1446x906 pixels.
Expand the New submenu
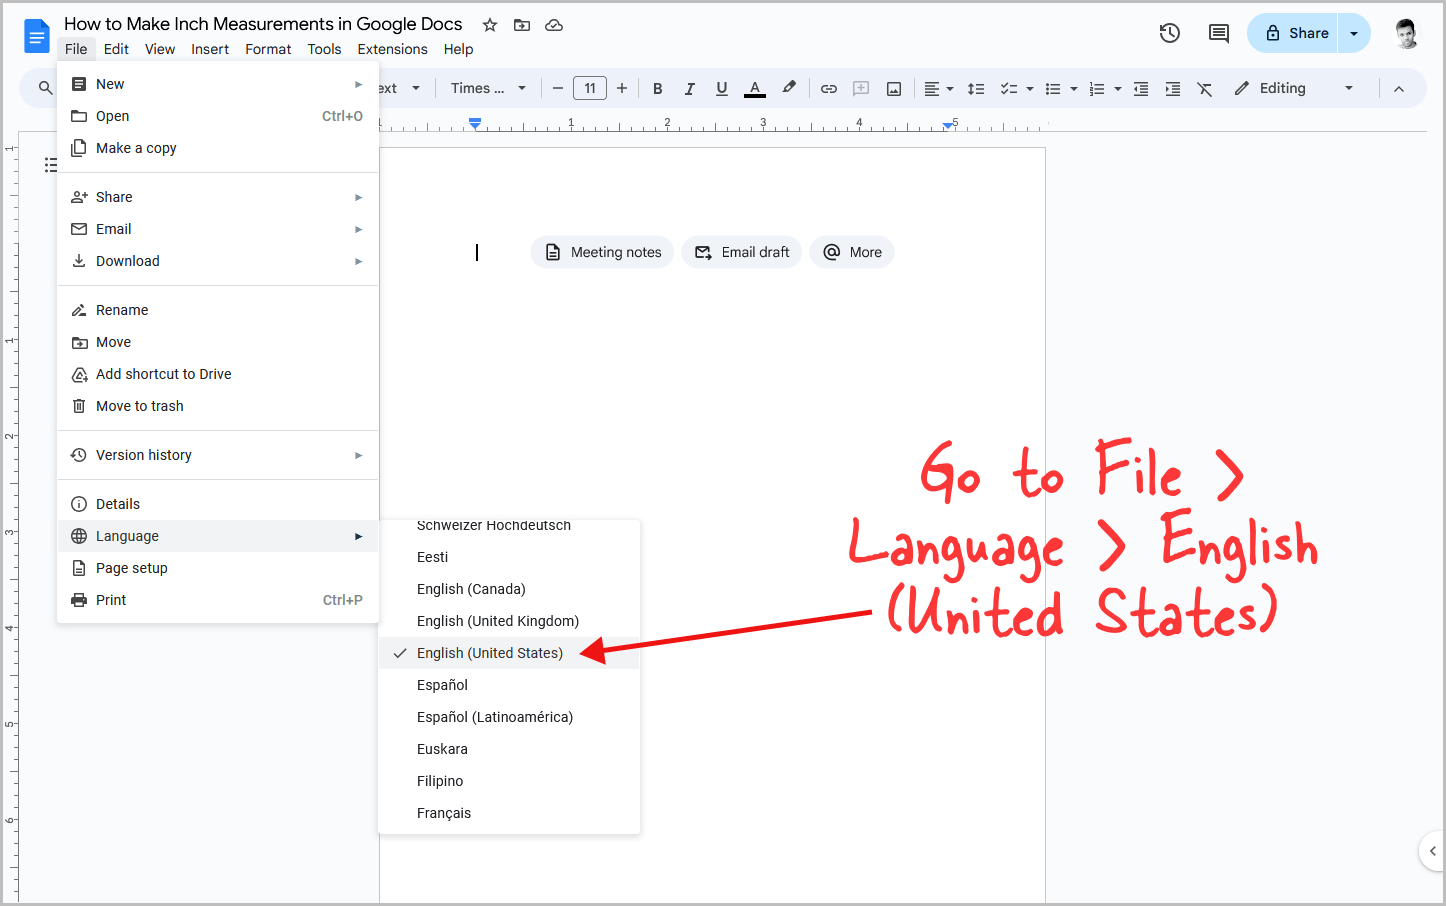(218, 84)
